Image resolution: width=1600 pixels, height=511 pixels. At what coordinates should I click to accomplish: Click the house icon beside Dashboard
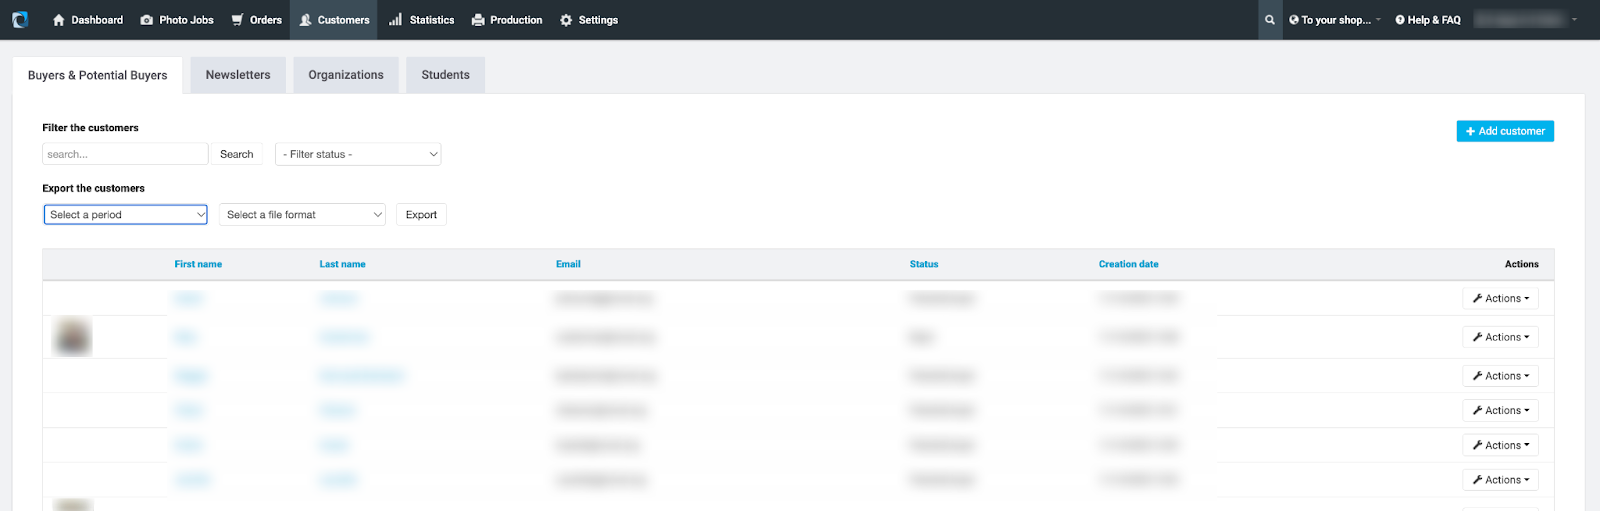tap(58, 20)
